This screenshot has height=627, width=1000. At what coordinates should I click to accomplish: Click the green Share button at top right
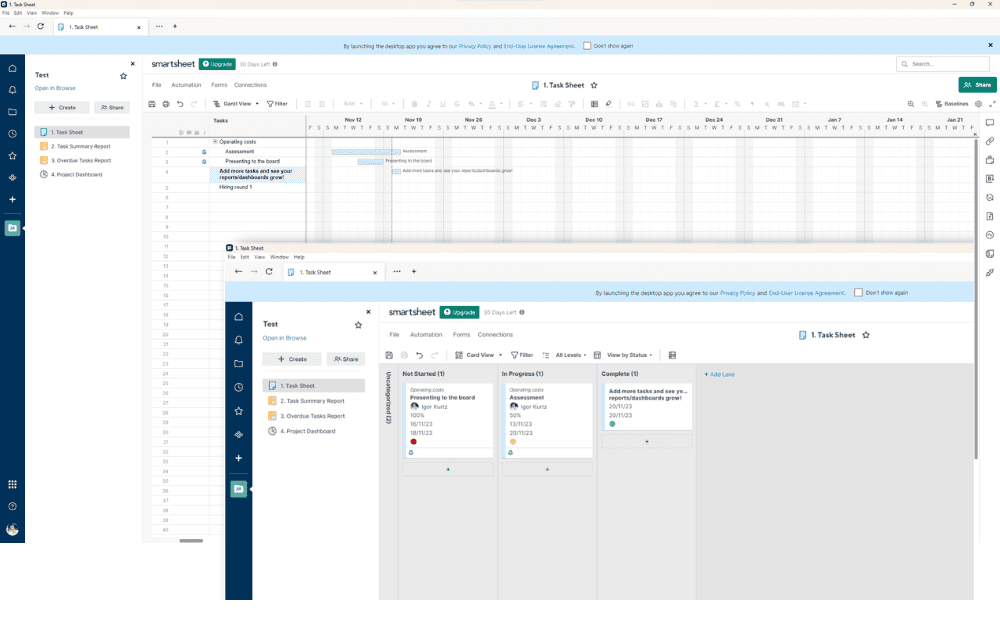pos(977,85)
